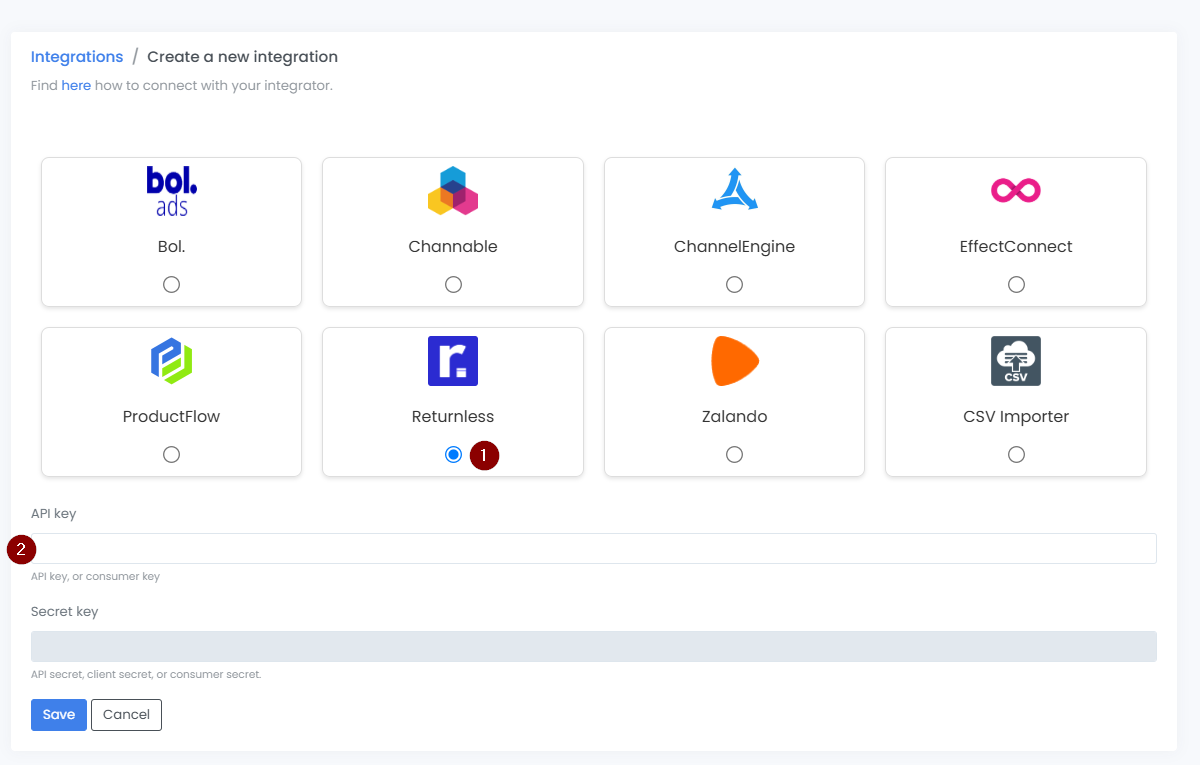1200x765 pixels.
Task: Go to Integrations breadcrumb link
Action: point(77,57)
